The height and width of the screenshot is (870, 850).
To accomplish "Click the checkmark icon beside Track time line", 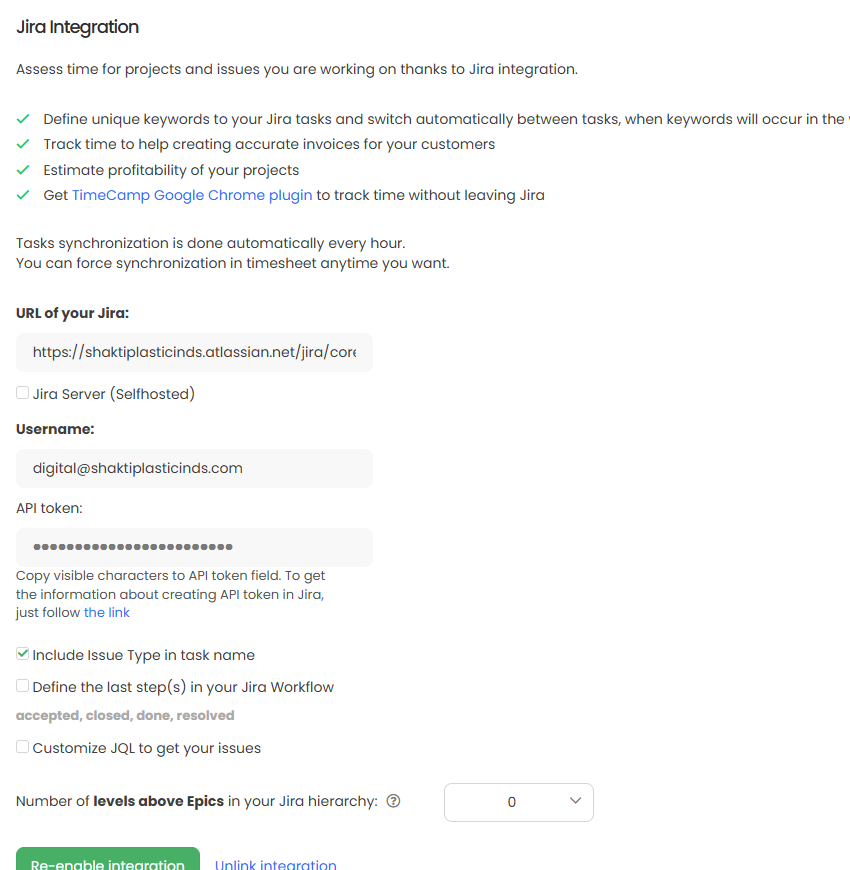I will click(x=22, y=144).
